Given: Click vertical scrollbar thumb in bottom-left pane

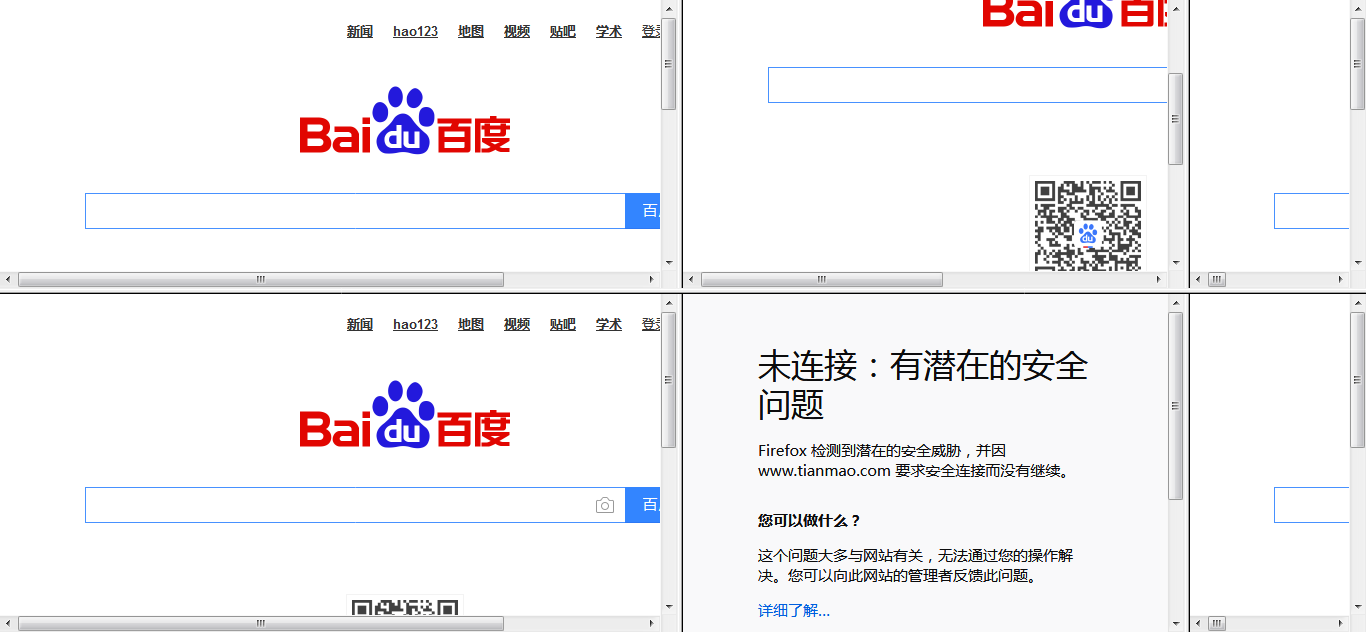Looking at the screenshot, I should click(669, 380).
